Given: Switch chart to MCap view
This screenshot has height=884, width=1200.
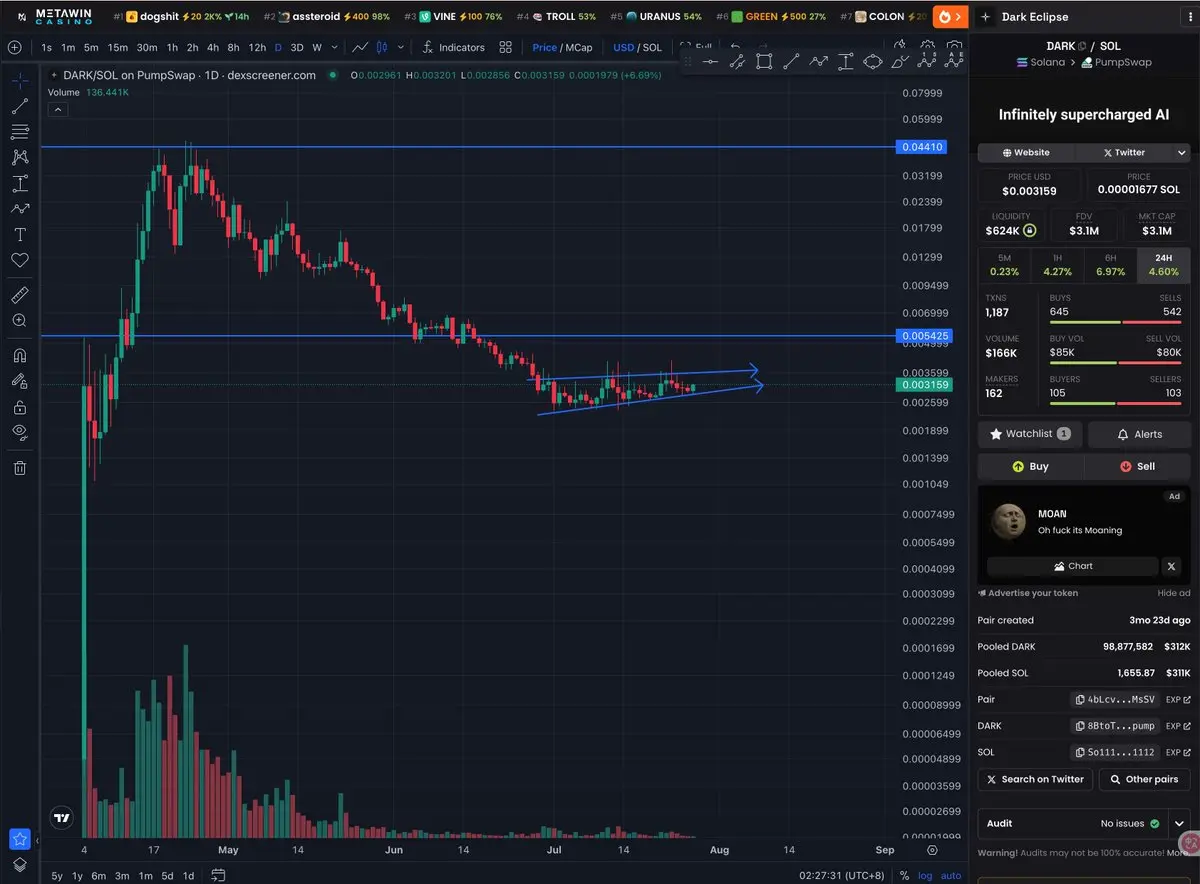Looking at the screenshot, I should pos(580,47).
